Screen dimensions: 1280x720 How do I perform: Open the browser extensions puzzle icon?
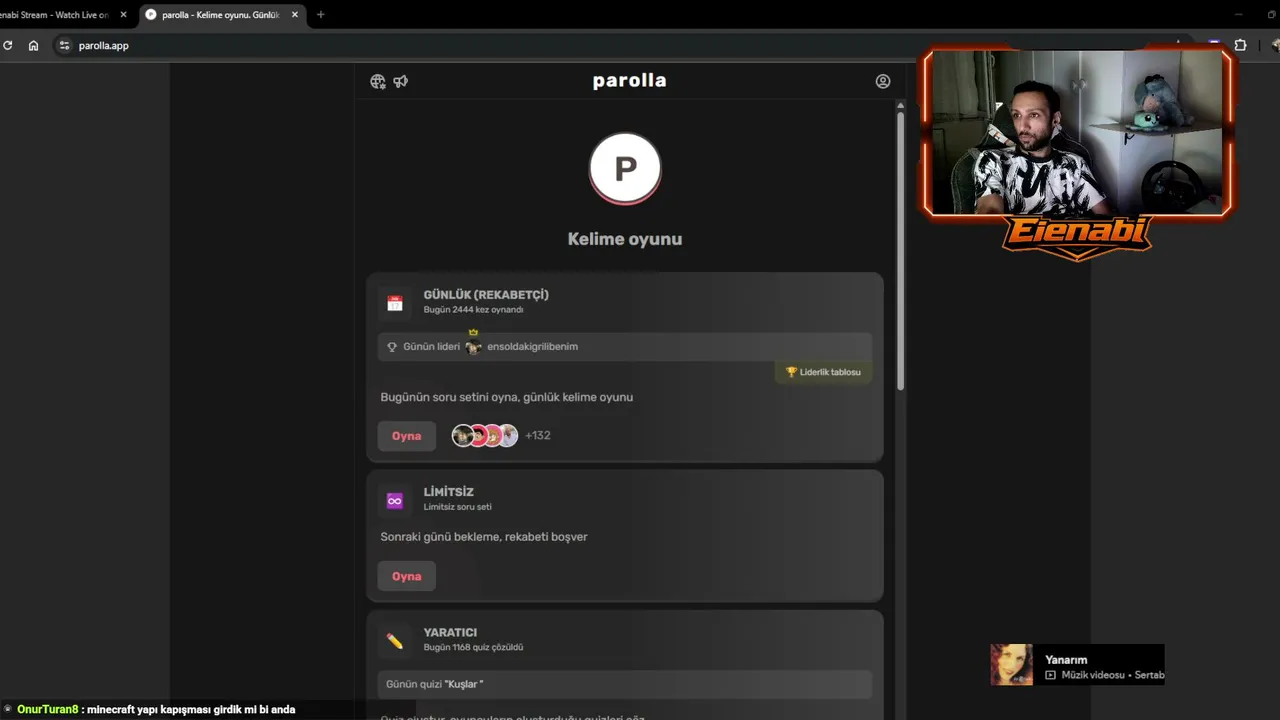(x=1240, y=45)
